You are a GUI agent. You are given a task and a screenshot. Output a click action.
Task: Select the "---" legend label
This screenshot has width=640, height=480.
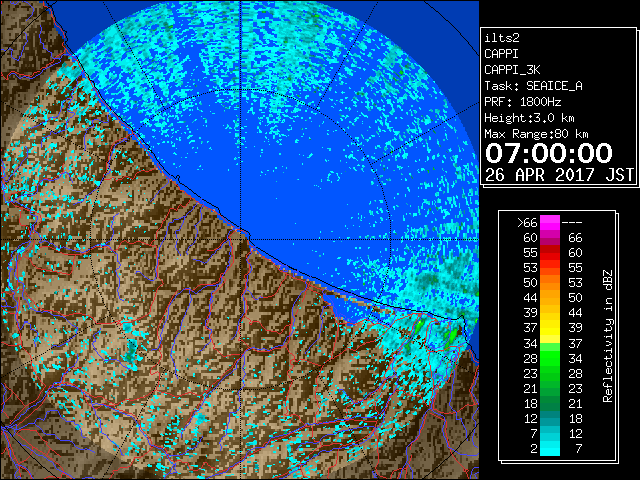point(572,223)
